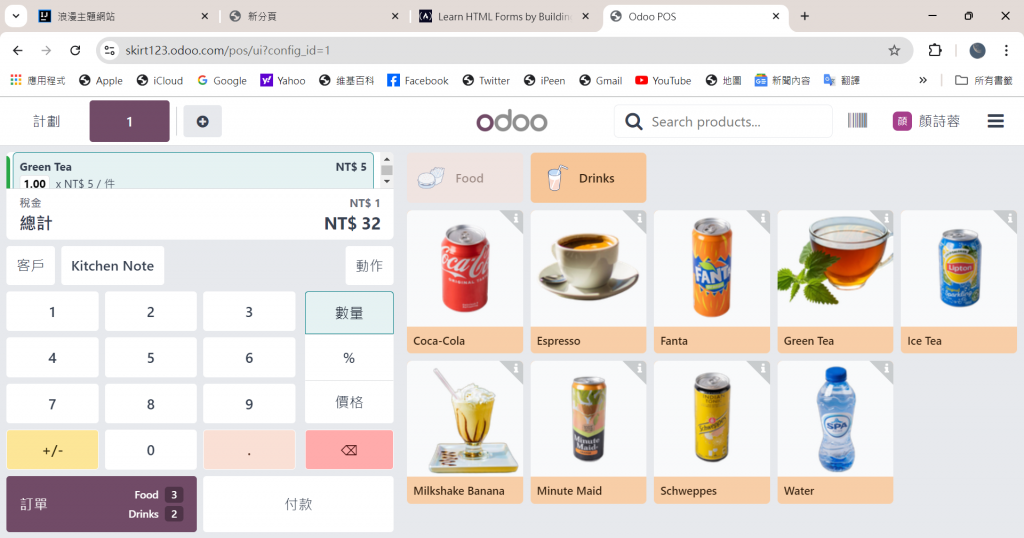The width and height of the screenshot is (1024, 538).
Task: Select the 數量 quantity mode
Action: click(349, 313)
